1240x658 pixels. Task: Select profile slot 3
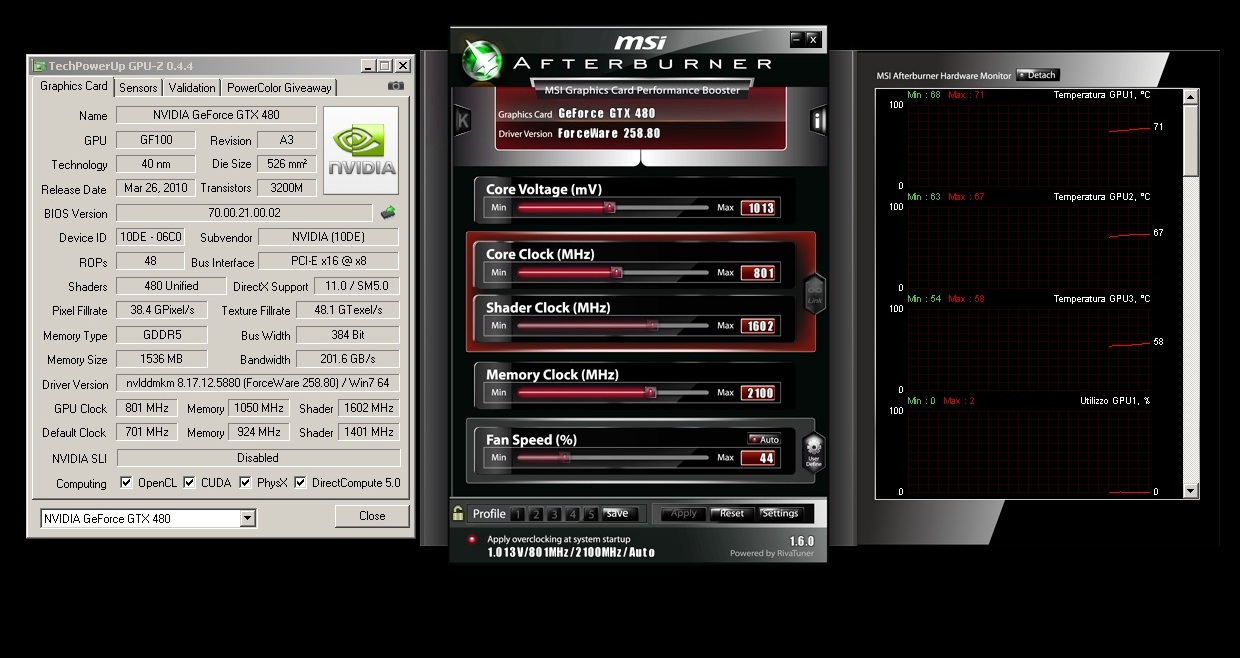pos(554,515)
